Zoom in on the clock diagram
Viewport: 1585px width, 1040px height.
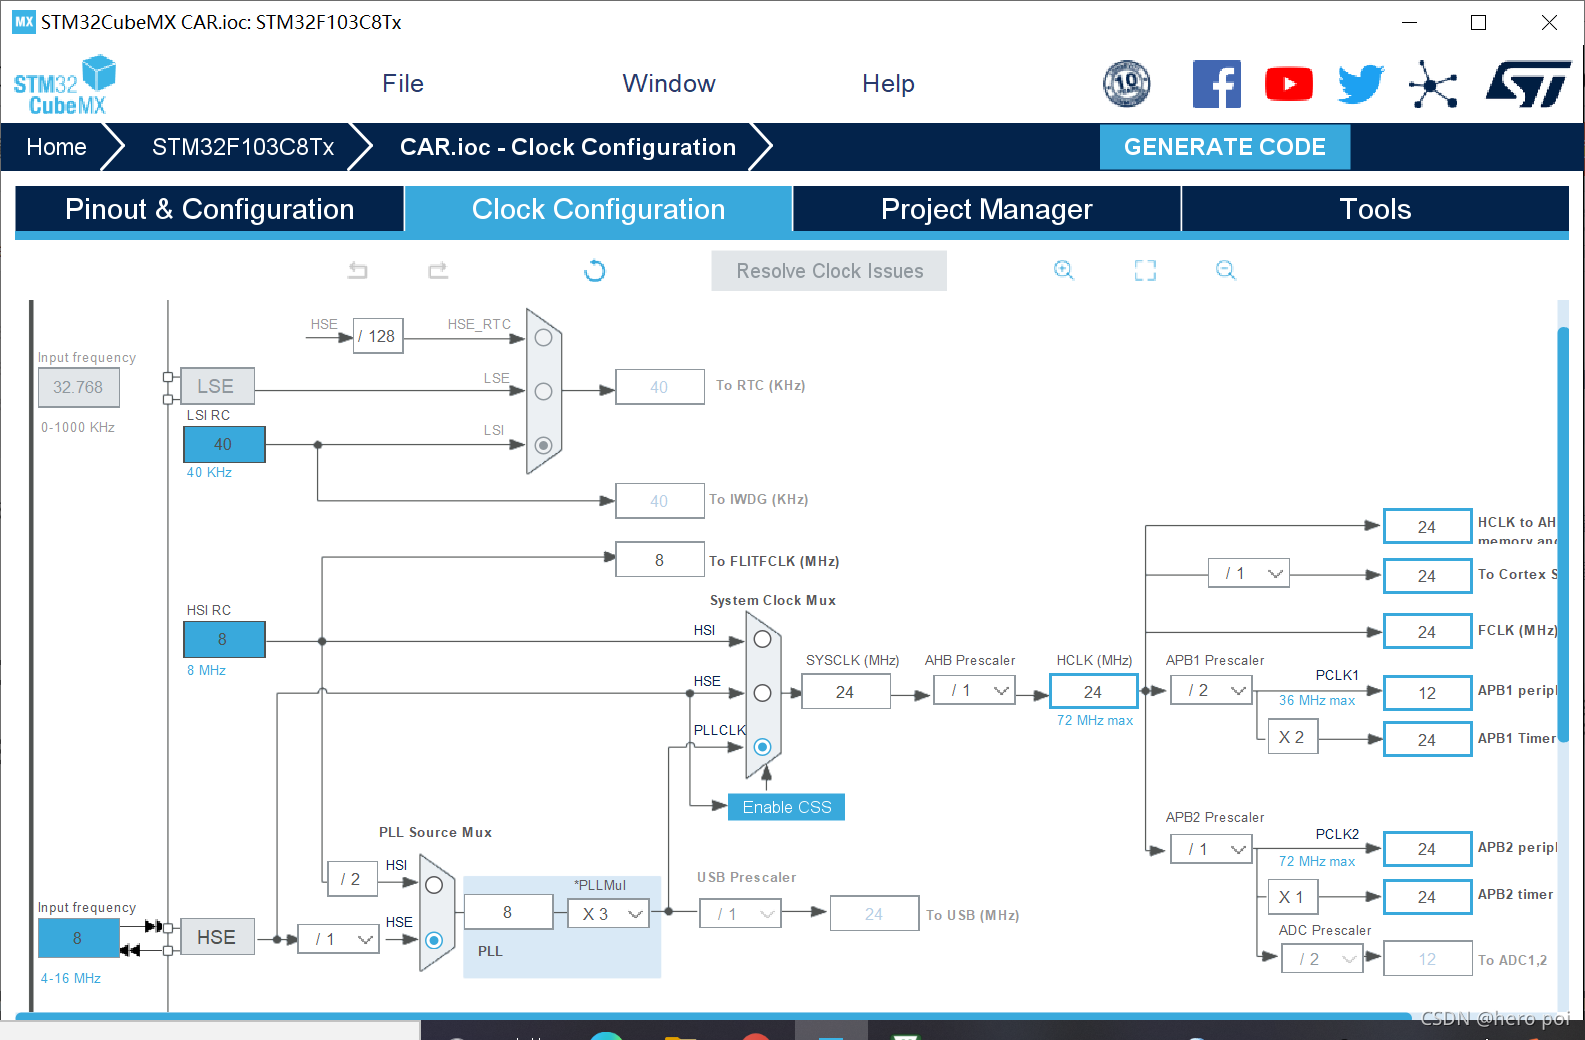[x=1064, y=270]
